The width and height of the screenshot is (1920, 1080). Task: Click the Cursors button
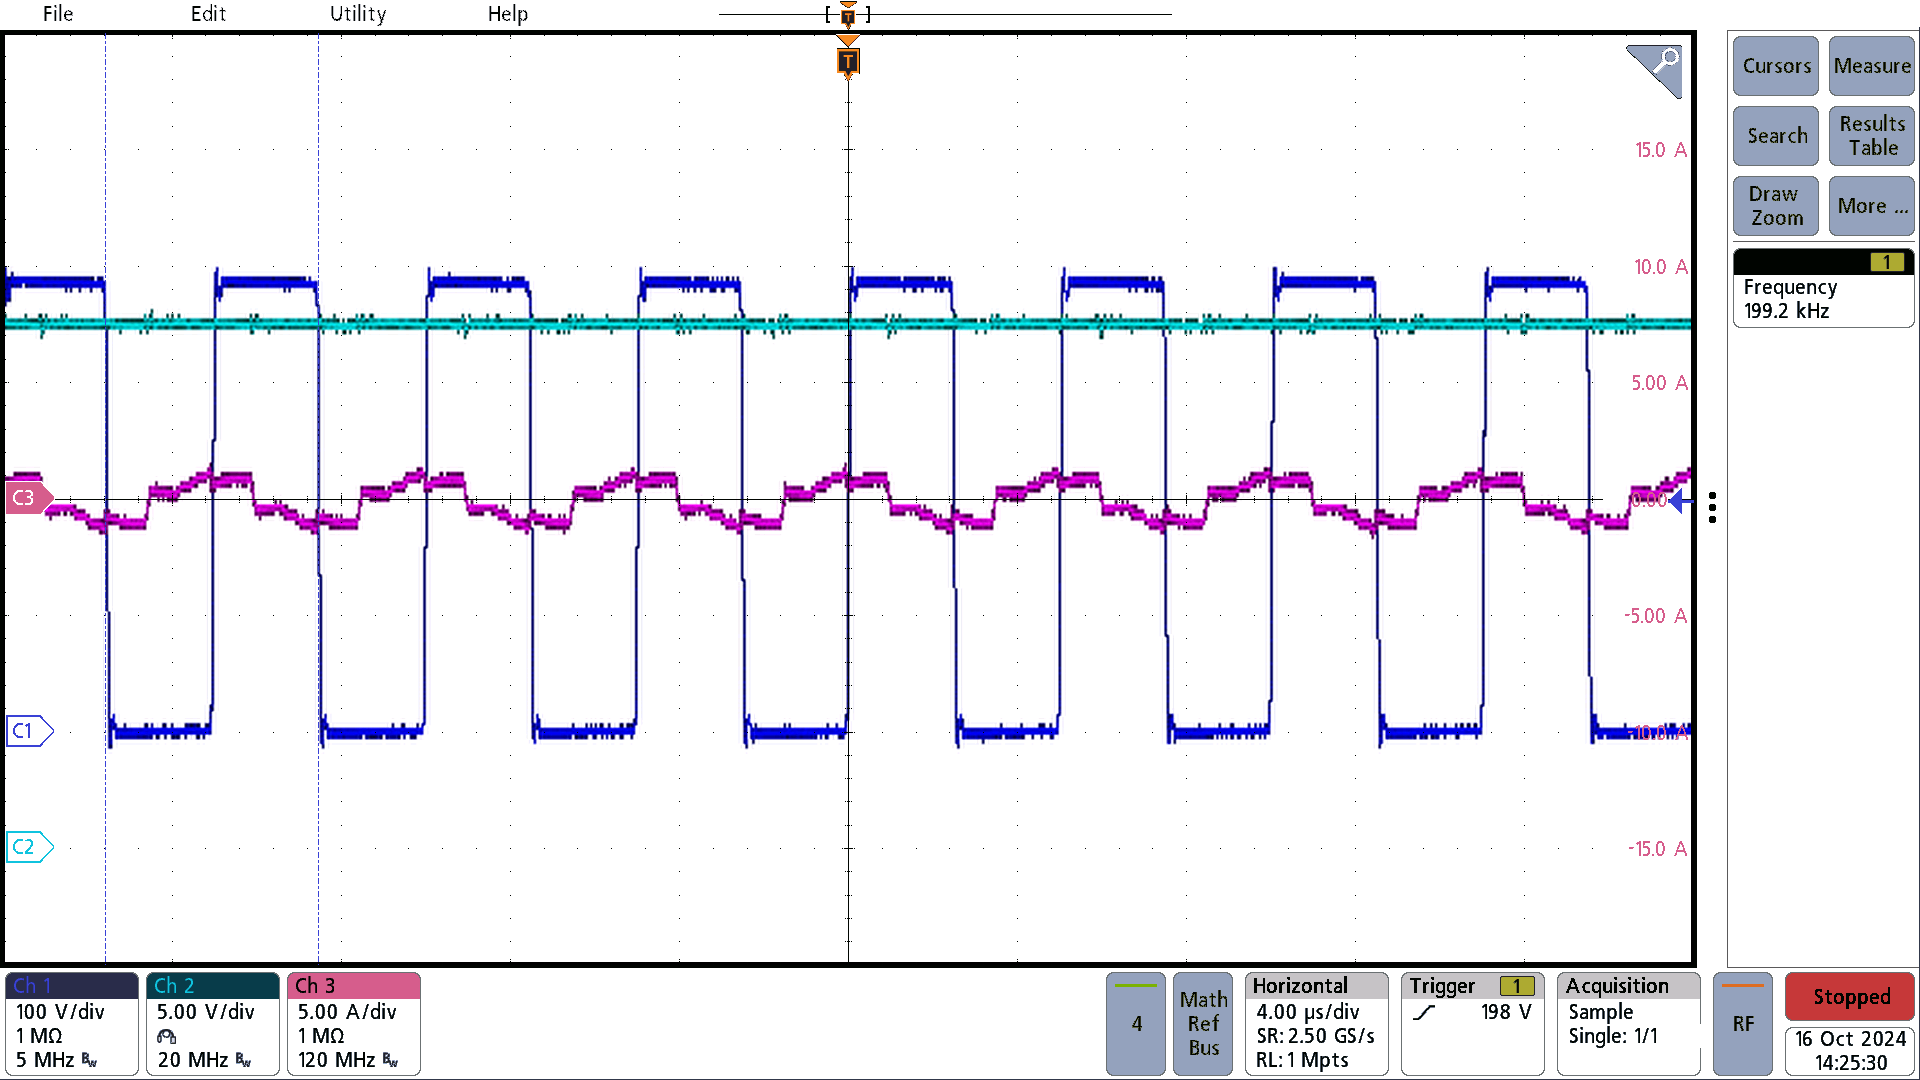tap(1776, 66)
